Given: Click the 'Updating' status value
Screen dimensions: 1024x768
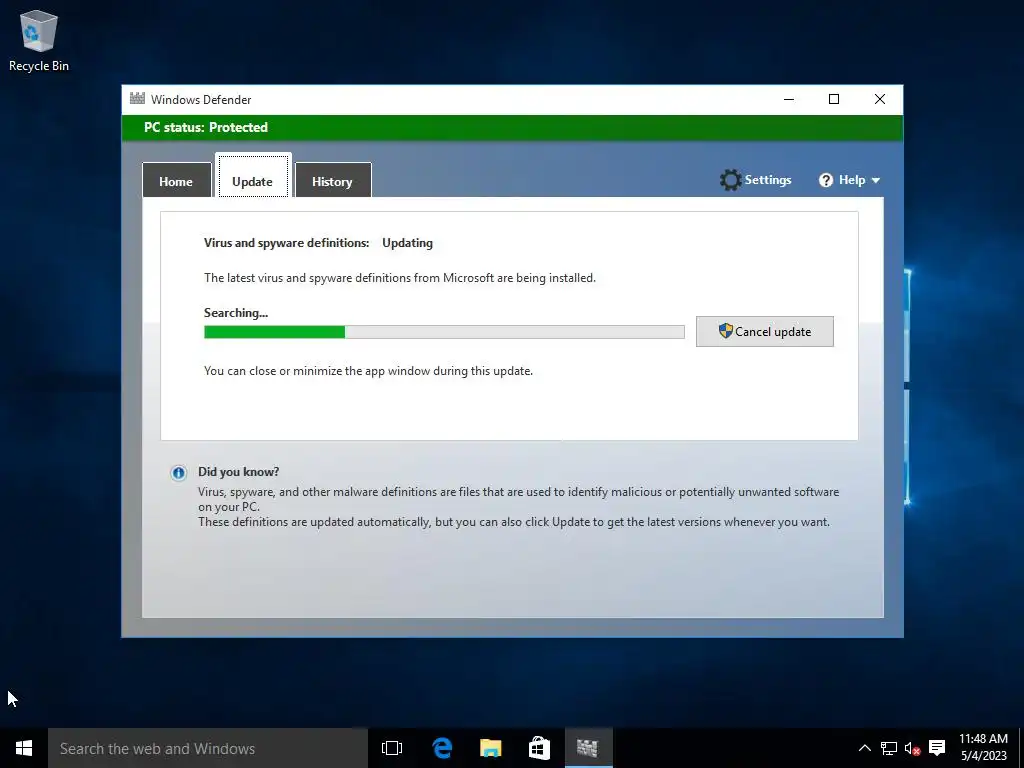Looking at the screenshot, I should click(x=408, y=243).
